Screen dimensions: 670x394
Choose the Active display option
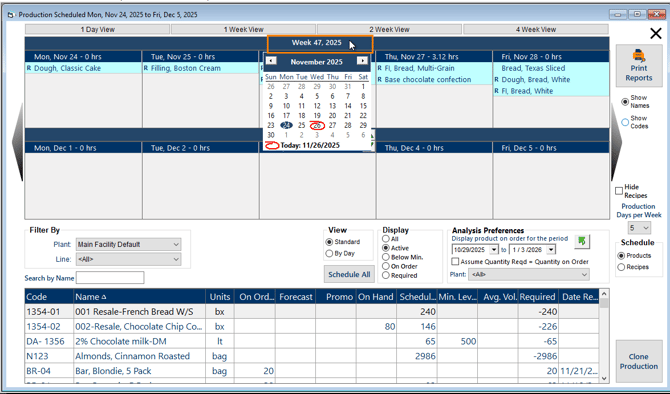point(386,248)
